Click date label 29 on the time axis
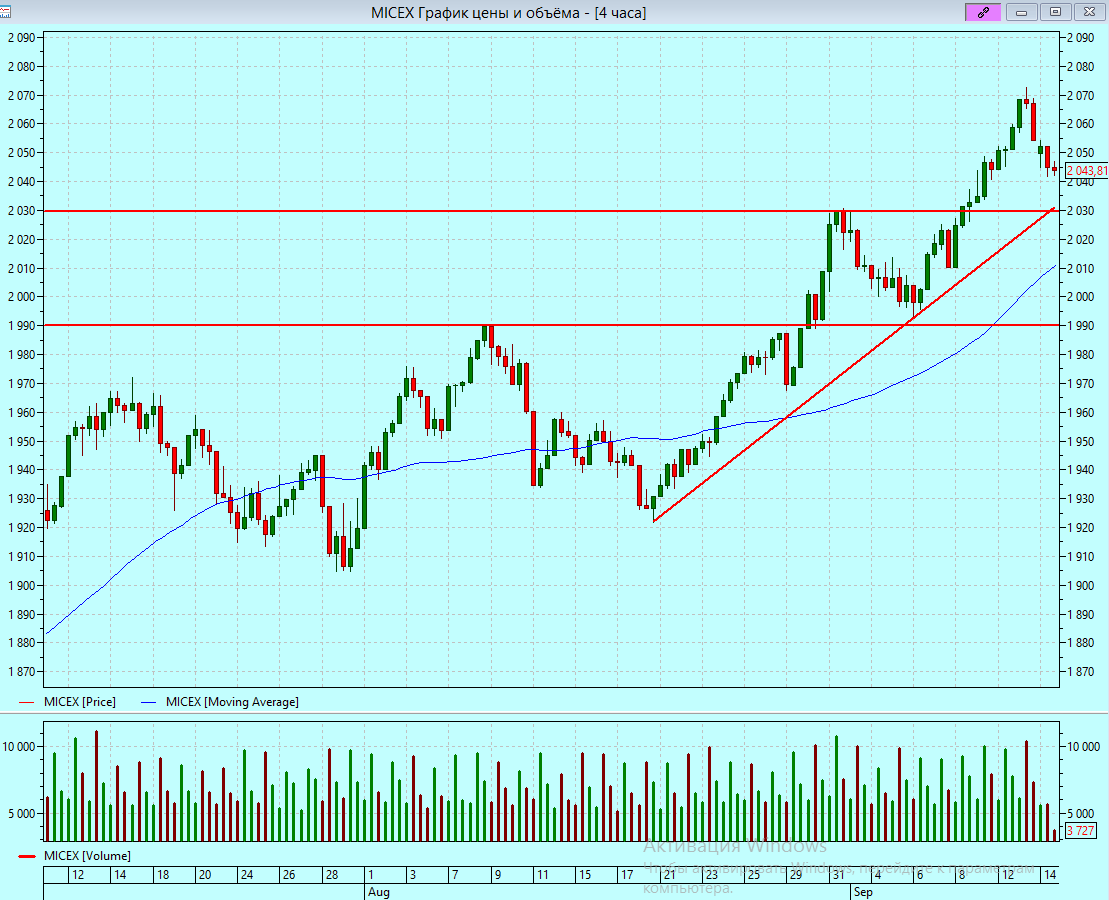Viewport: 1109px width, 900px height. coord(796,875)
